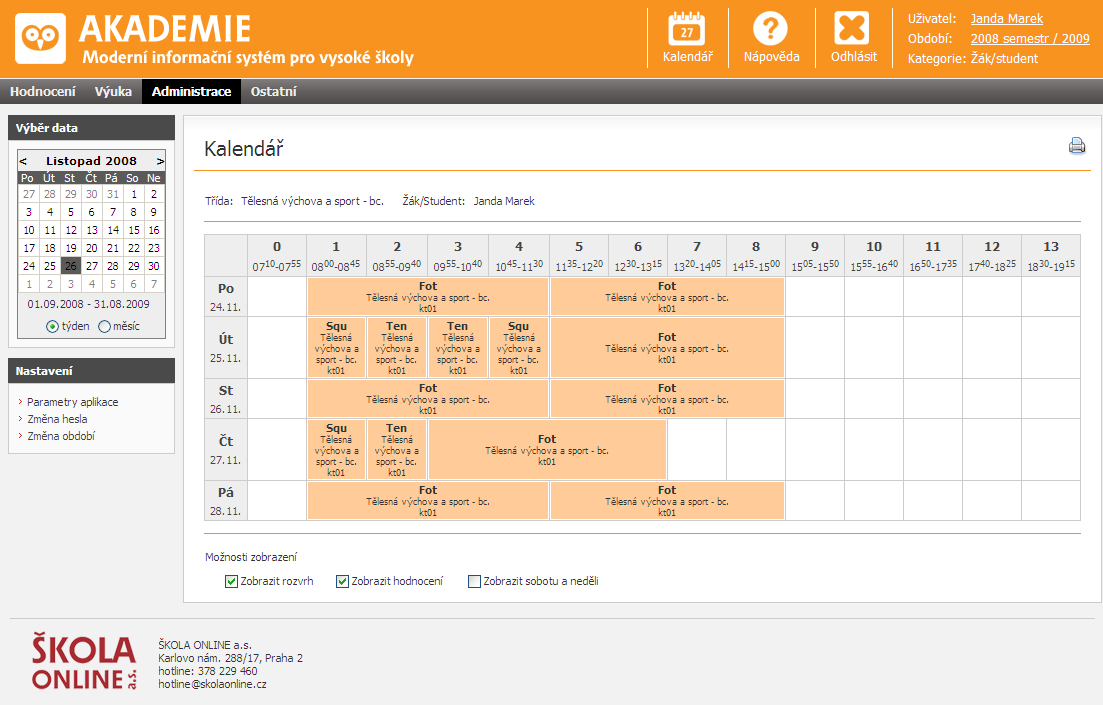Image resolution: width=1103 pixels, height=705 pixels.
Task: Click Tuesday's first Squ lesson block
Action: pyautogui.click(x=336, y=348)
